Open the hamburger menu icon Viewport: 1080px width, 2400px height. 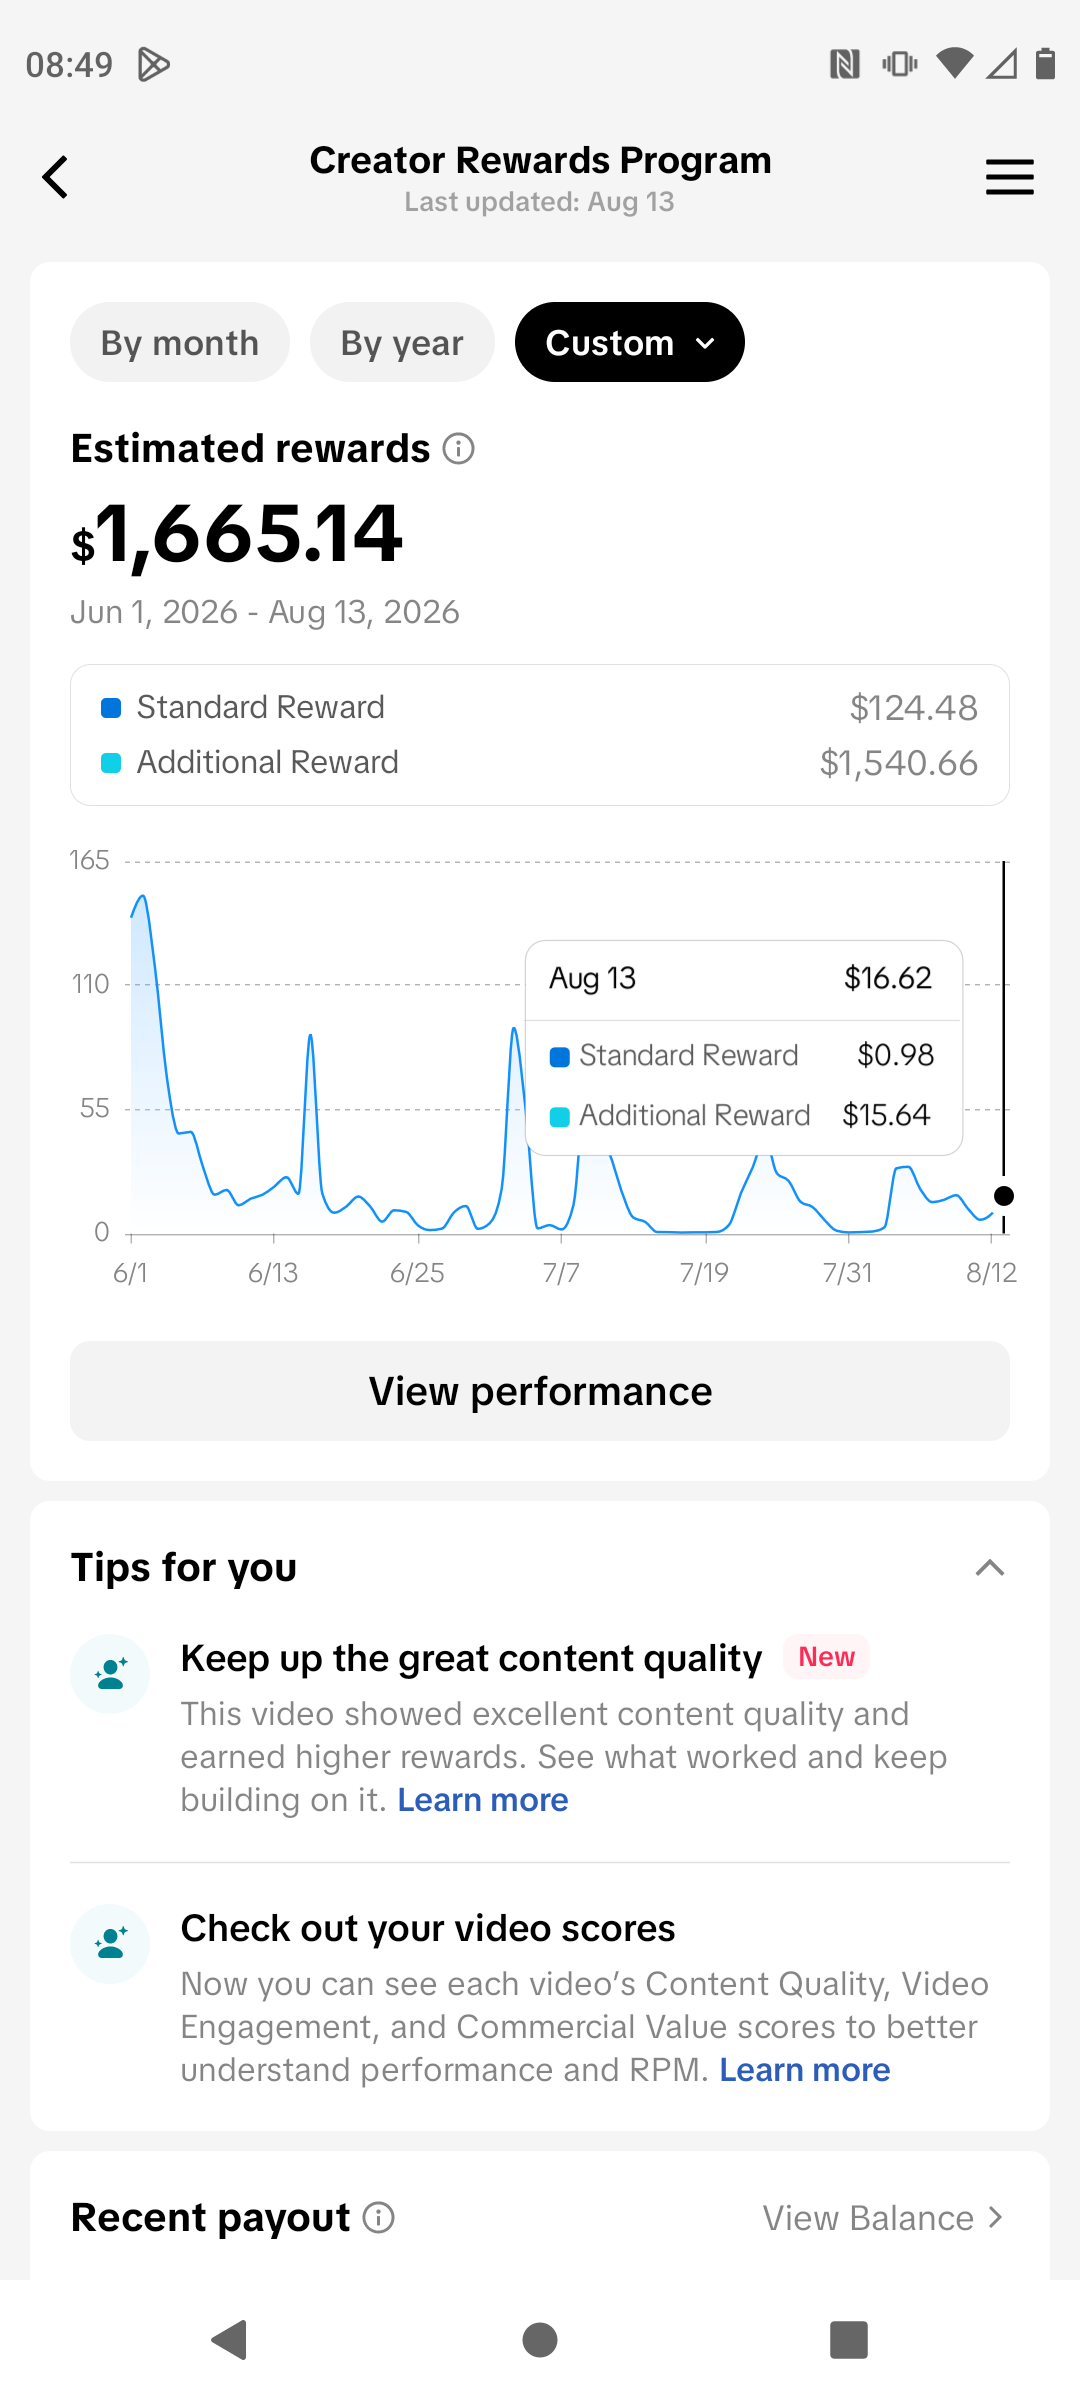click(x=1009, y=177)
